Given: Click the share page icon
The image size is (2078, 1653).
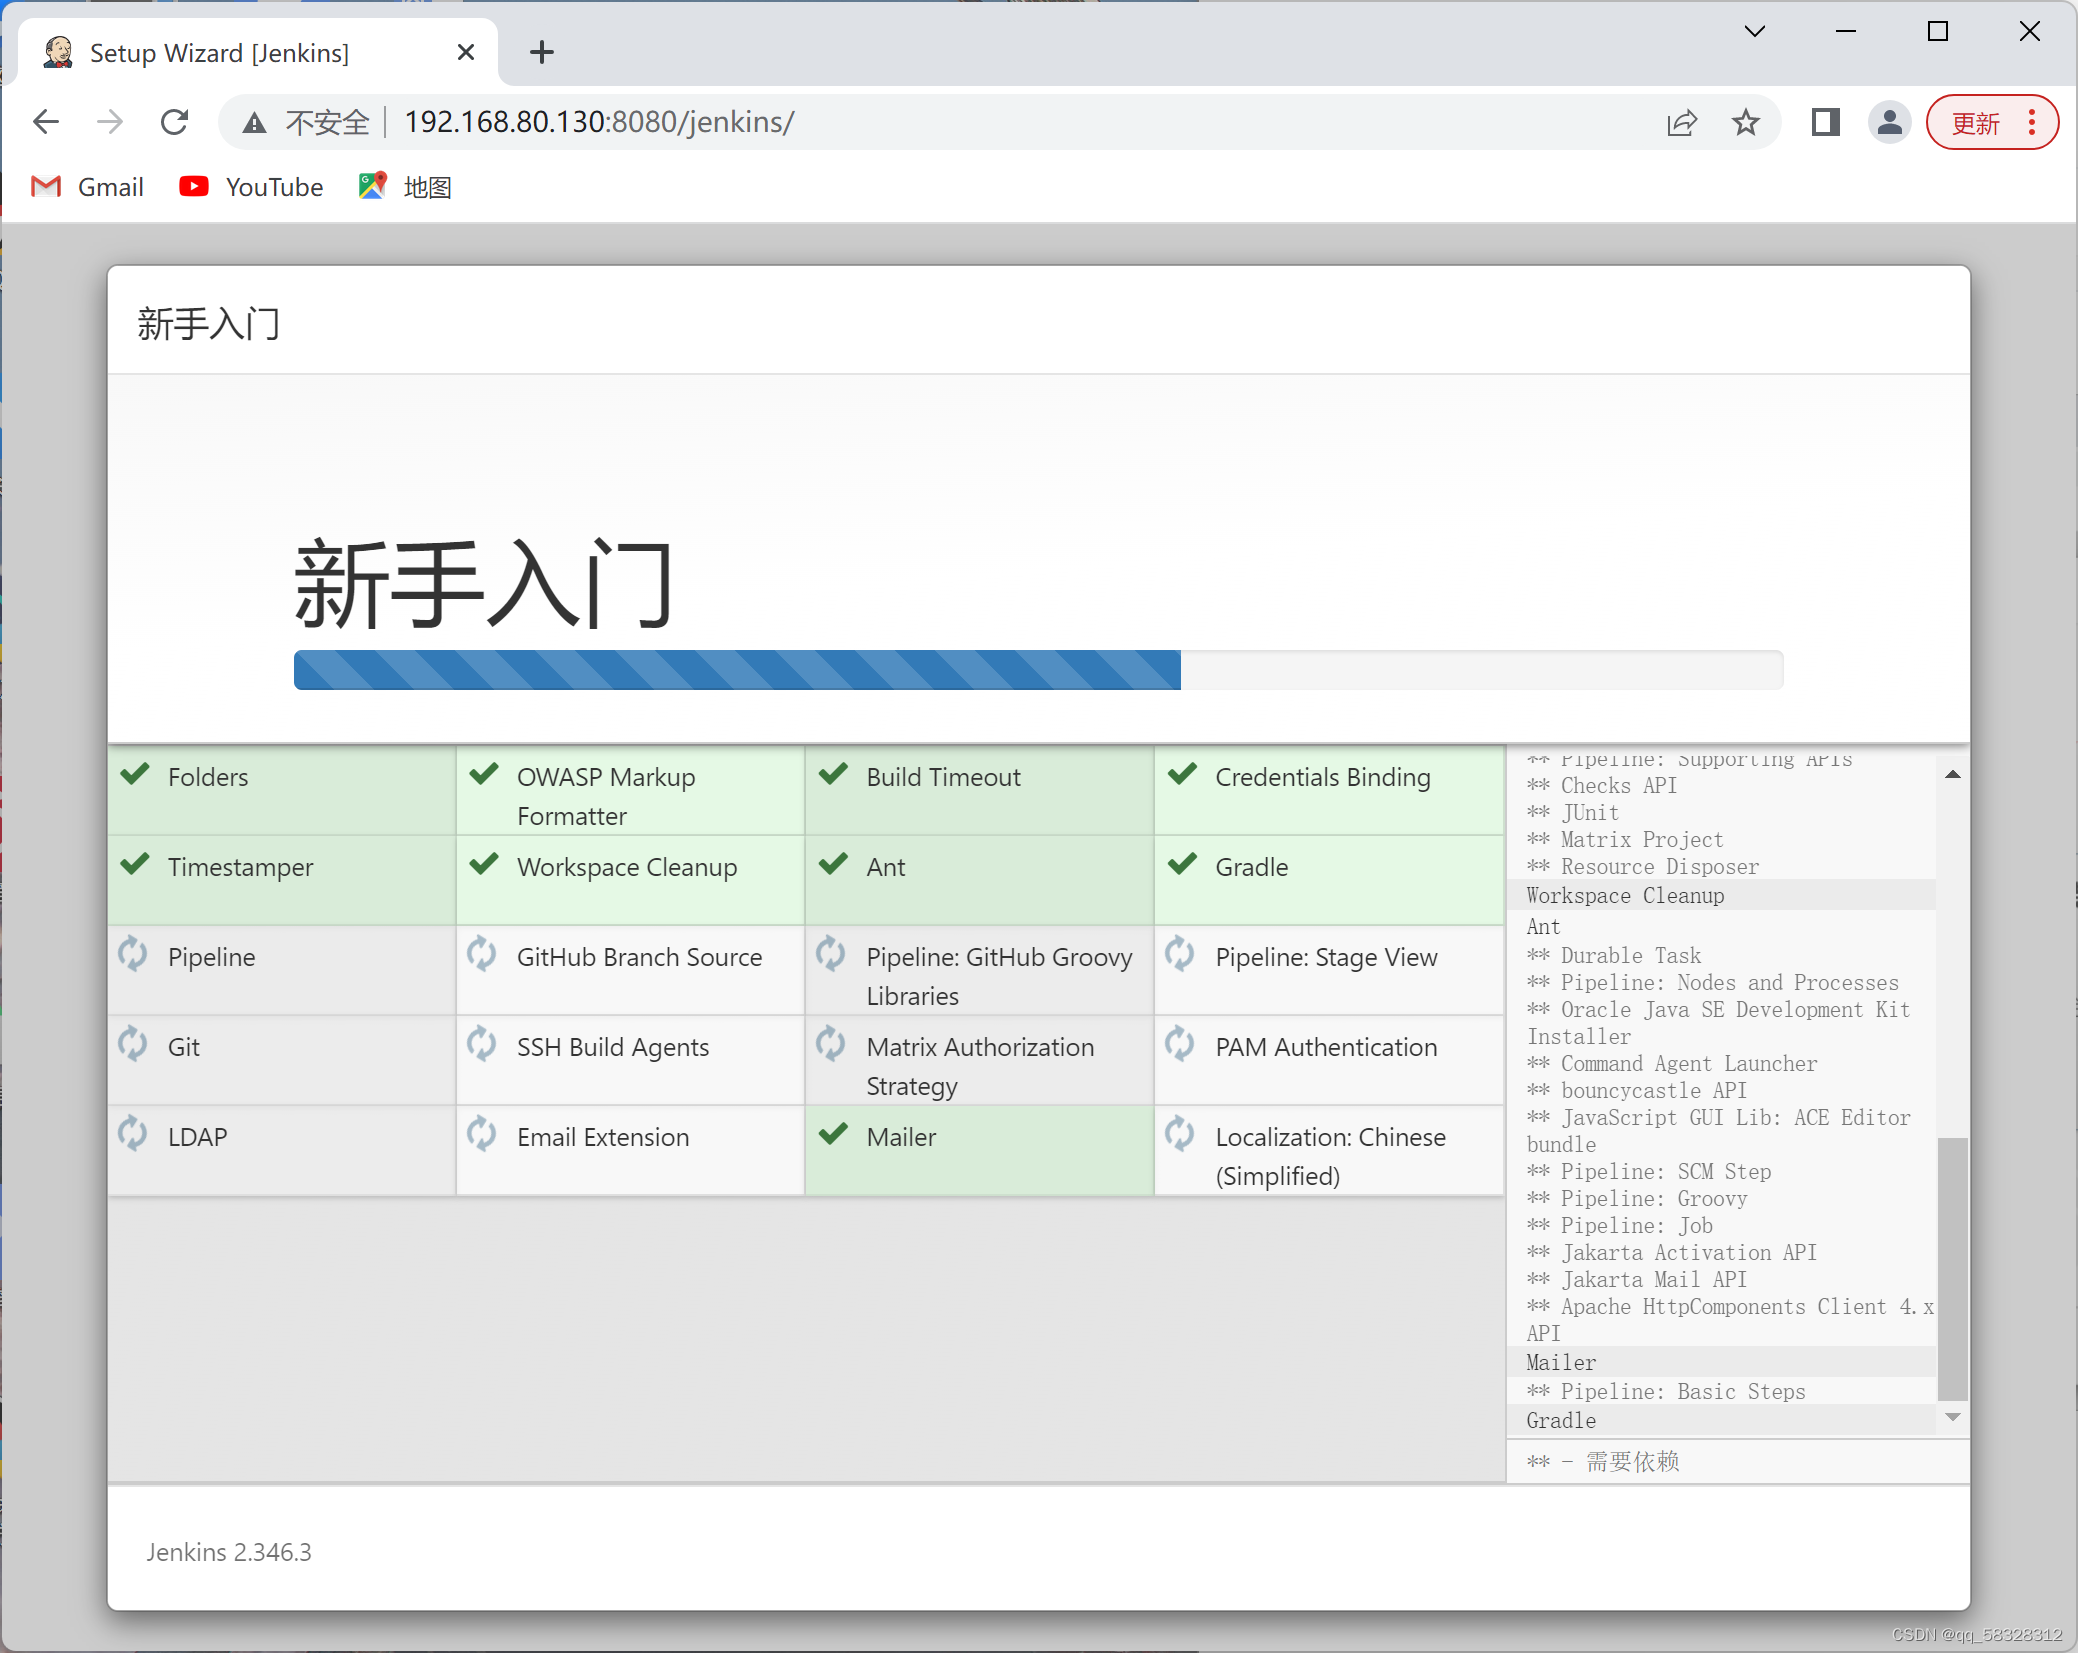Looking at the screenshot, I should coord(1682,122).
